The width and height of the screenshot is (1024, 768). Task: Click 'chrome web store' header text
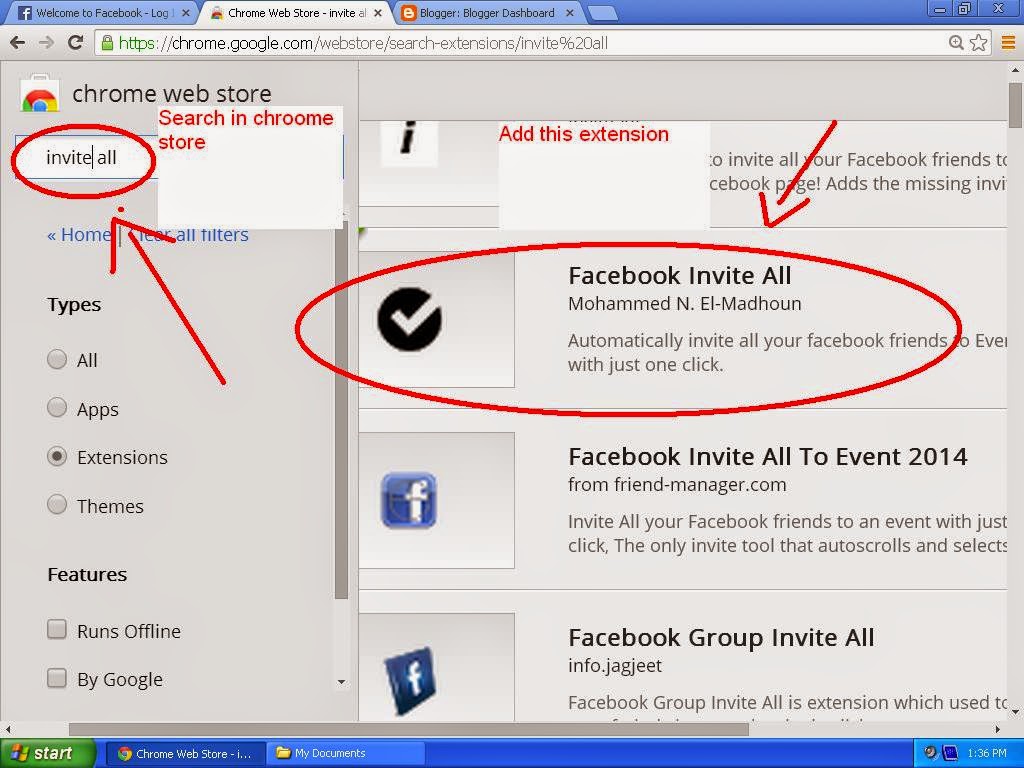172,94
